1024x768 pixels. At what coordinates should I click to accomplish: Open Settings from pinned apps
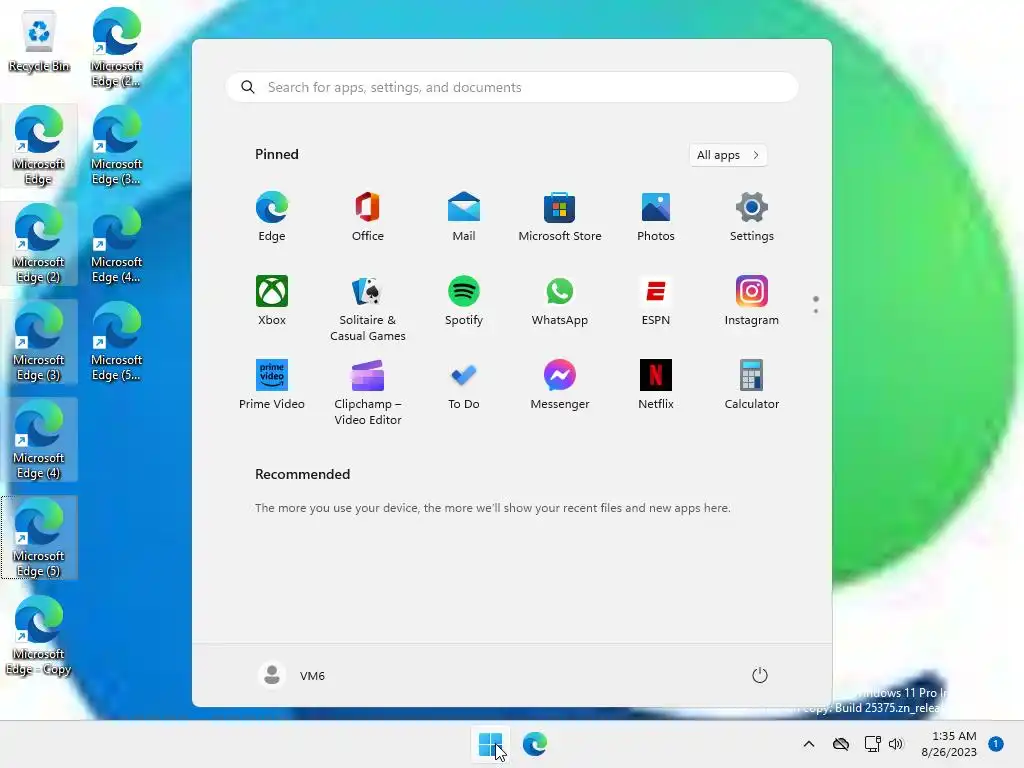752,216
